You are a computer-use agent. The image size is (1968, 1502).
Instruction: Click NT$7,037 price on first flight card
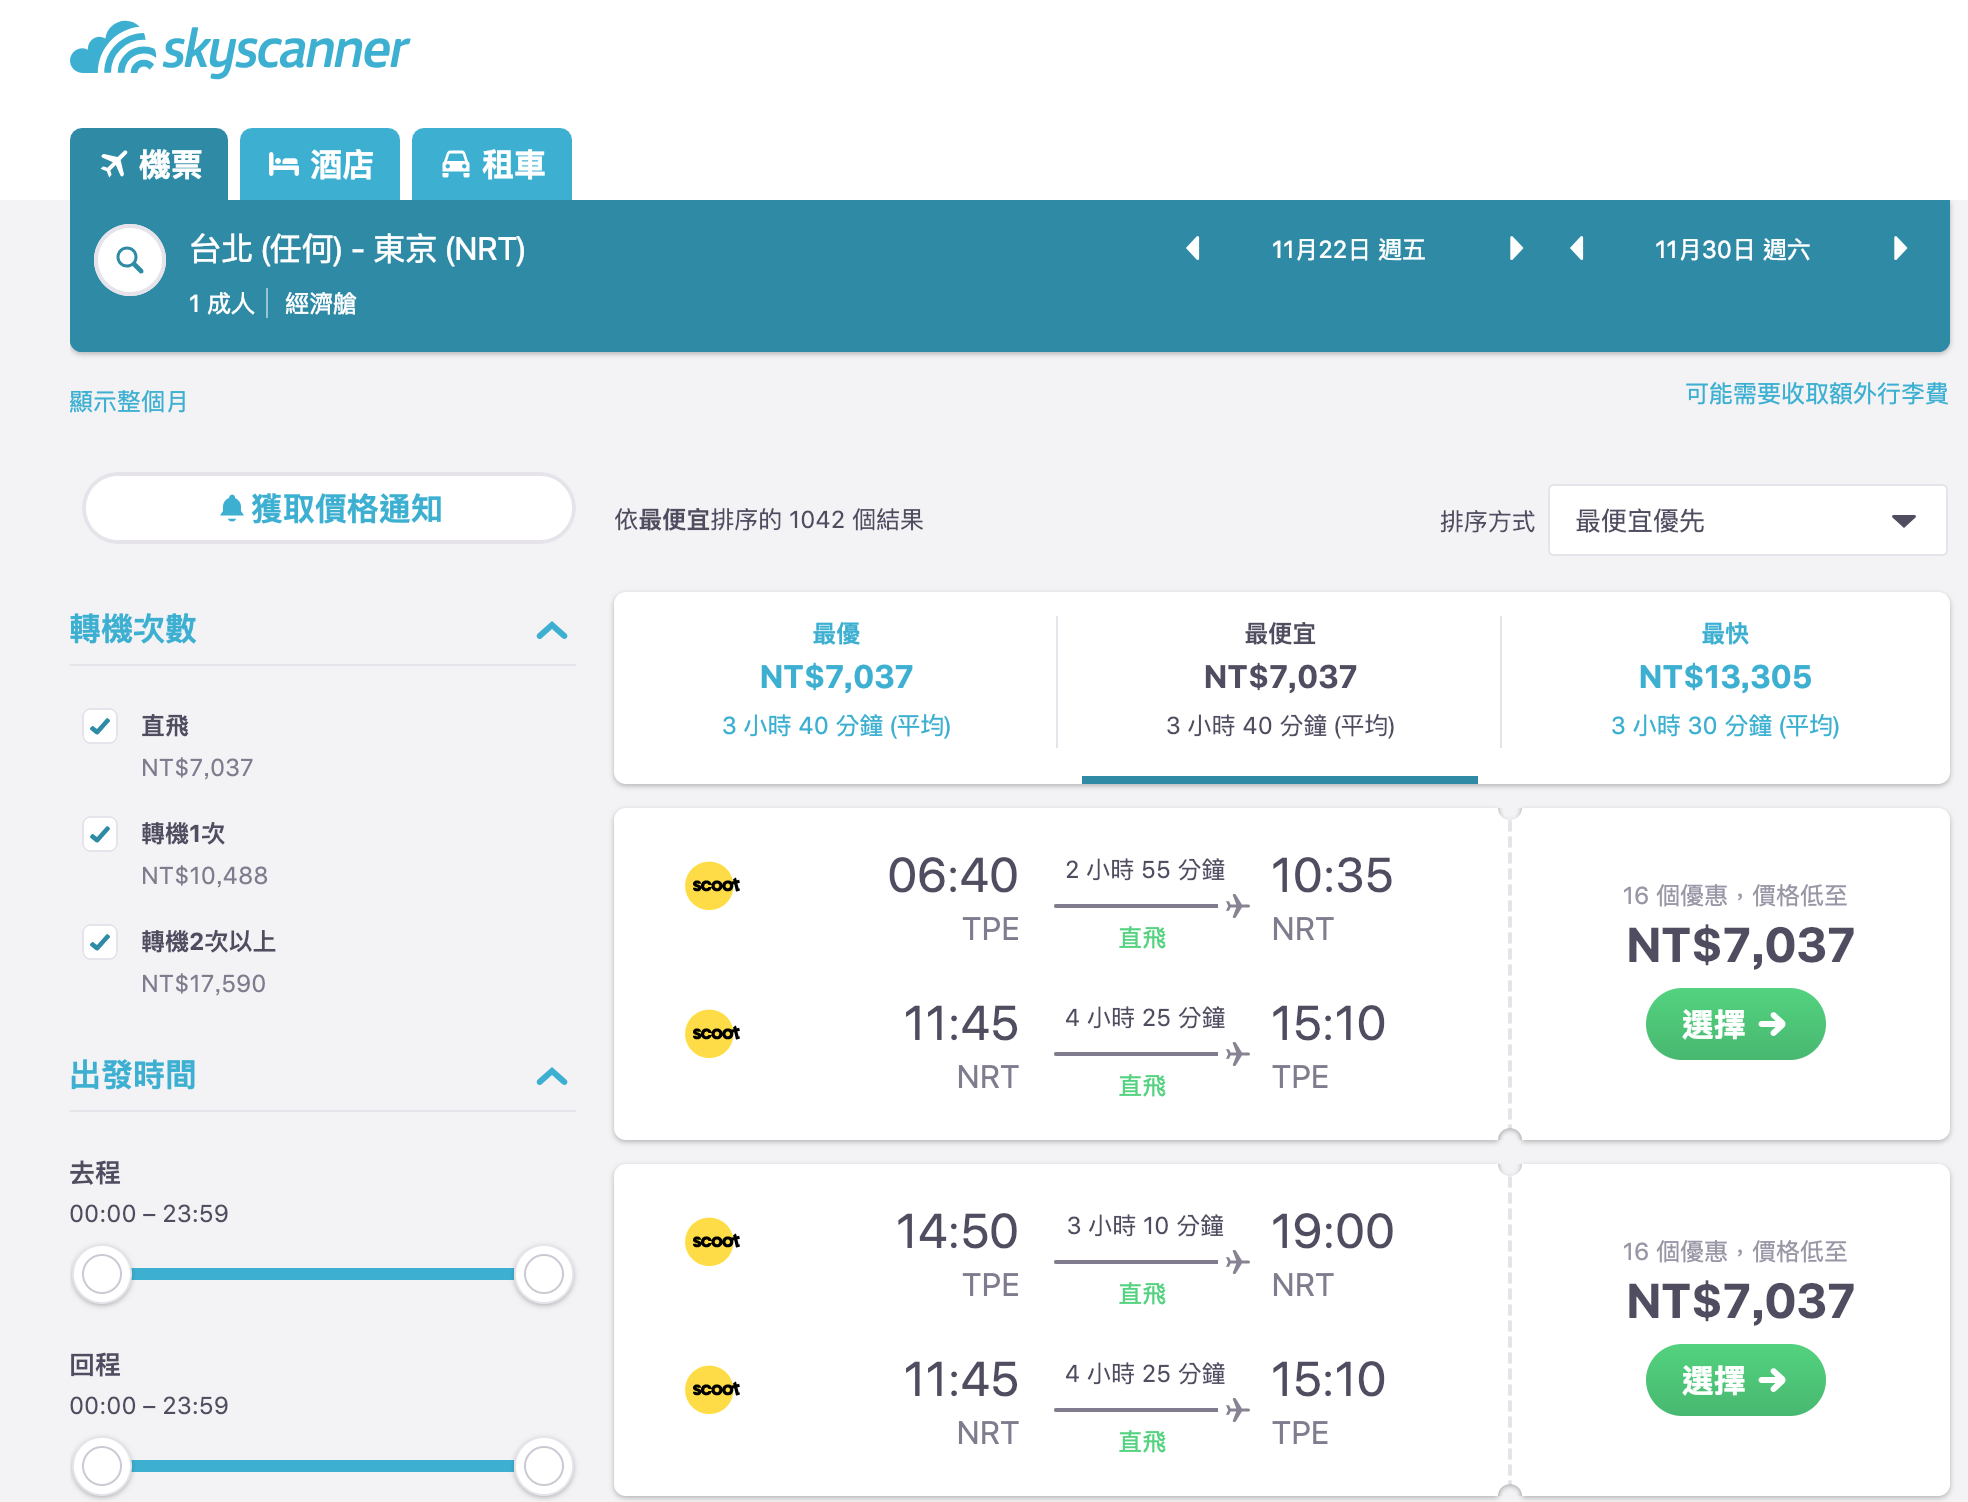click(1740, 945)
